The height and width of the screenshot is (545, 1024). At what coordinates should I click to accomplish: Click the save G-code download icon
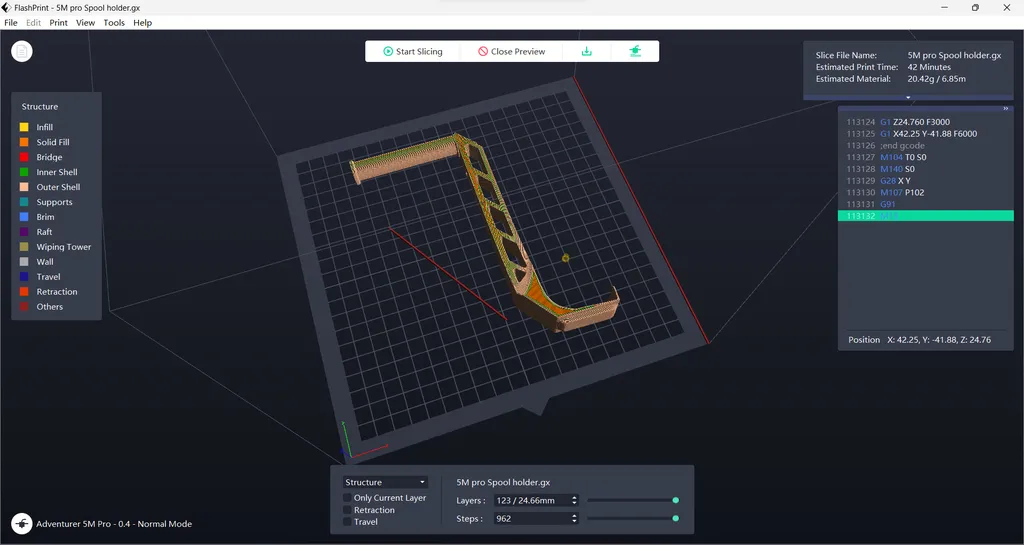(x=587, y=51)
